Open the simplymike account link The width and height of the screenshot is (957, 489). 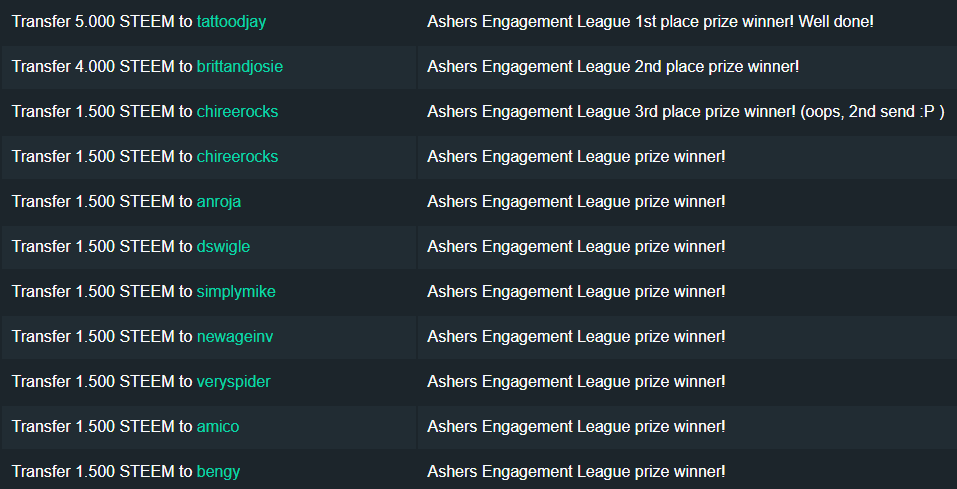pyautogui.click(x=236, y=292)
